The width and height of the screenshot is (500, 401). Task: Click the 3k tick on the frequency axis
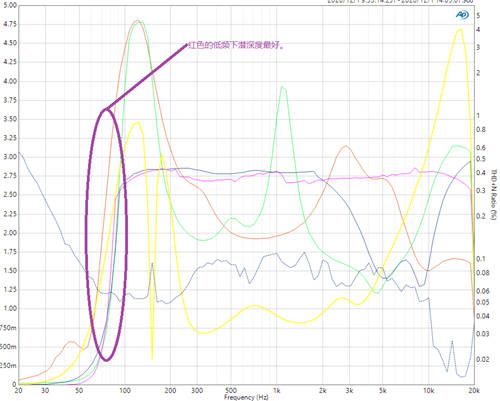(x=349, y=390)
